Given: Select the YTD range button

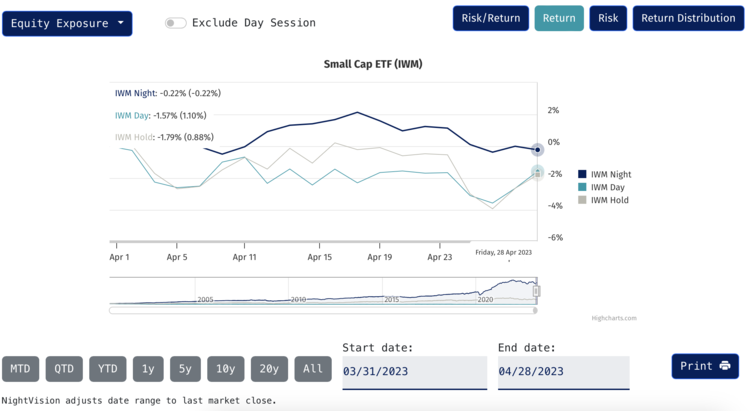Looking at the screenshot, I should pos(108,369).
